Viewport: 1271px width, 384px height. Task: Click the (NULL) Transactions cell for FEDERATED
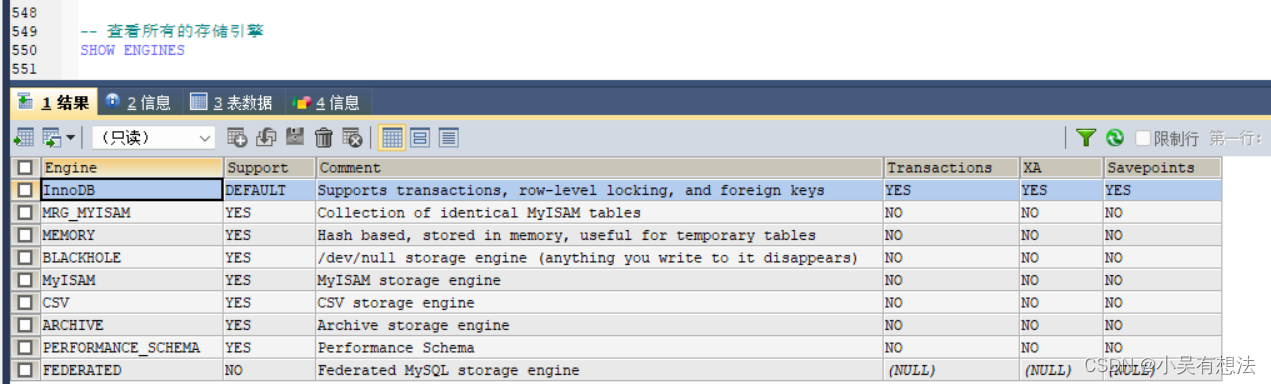(x=952, y=370)
